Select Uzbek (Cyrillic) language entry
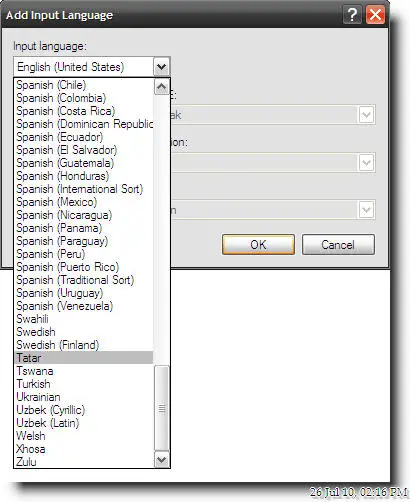Screen dimensions: 410x502 84,410
